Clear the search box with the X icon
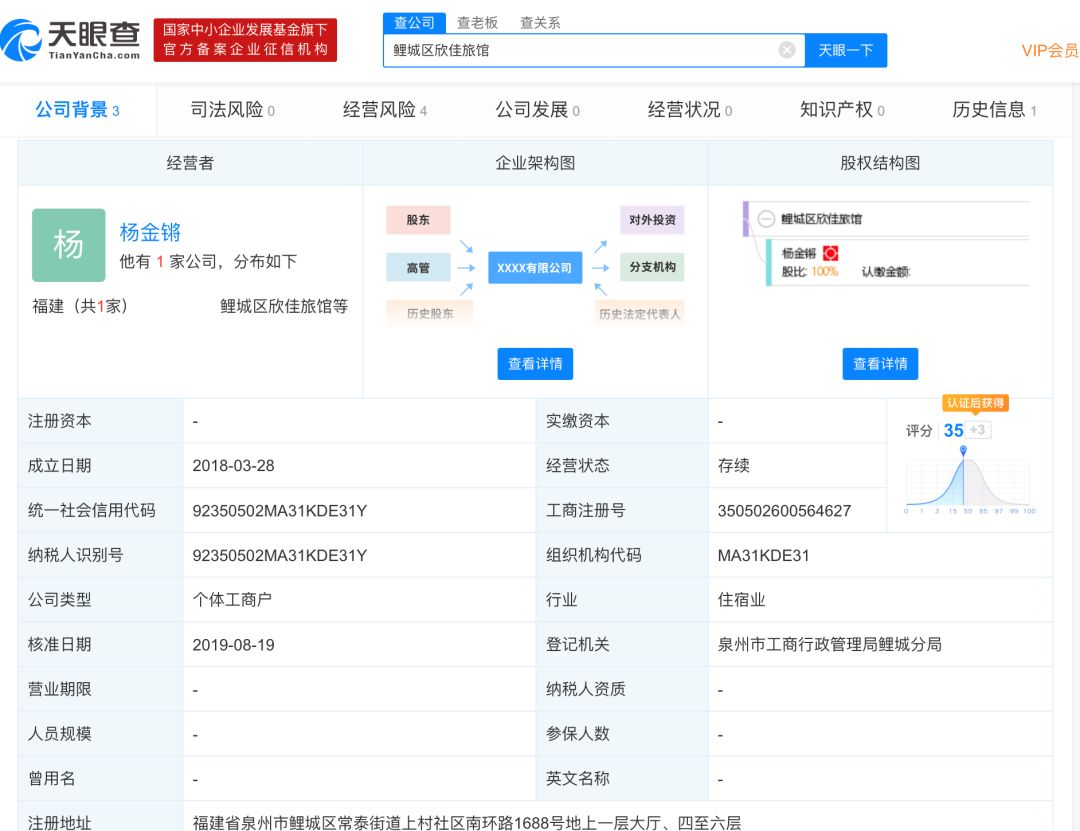Viewport: 1080px width, 831px height. tap(787, 50)
